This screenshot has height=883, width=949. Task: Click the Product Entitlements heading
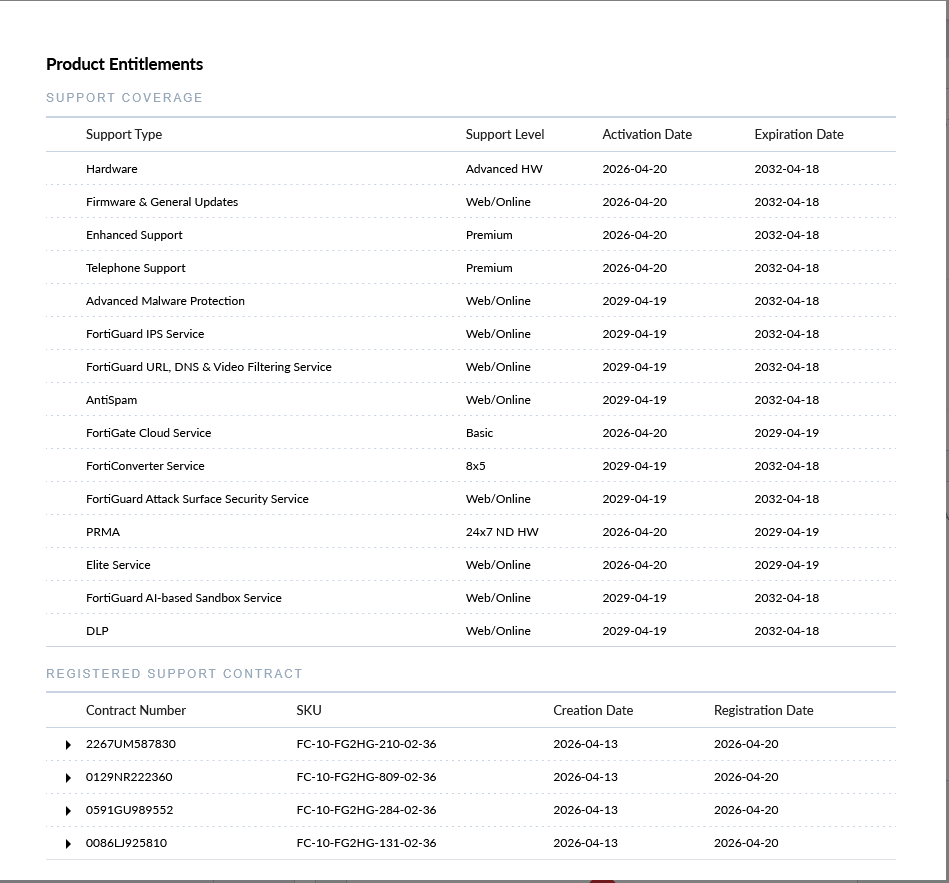tap(125, 64)
